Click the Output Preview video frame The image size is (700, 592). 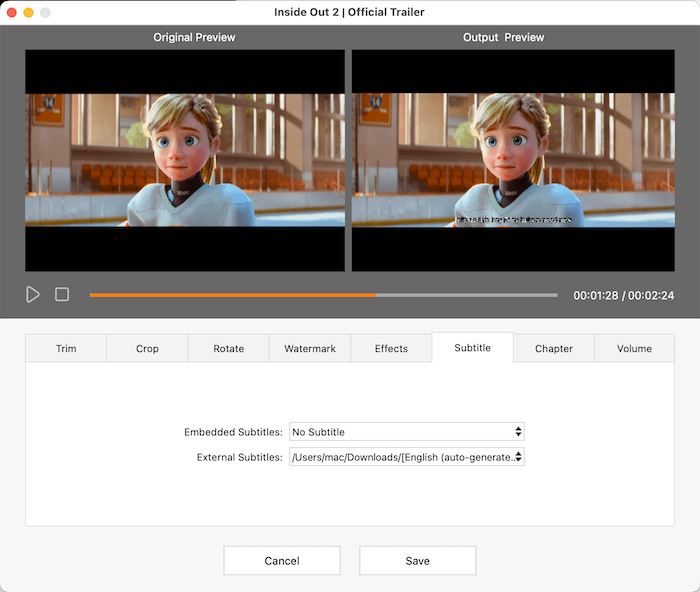point(512,160)
